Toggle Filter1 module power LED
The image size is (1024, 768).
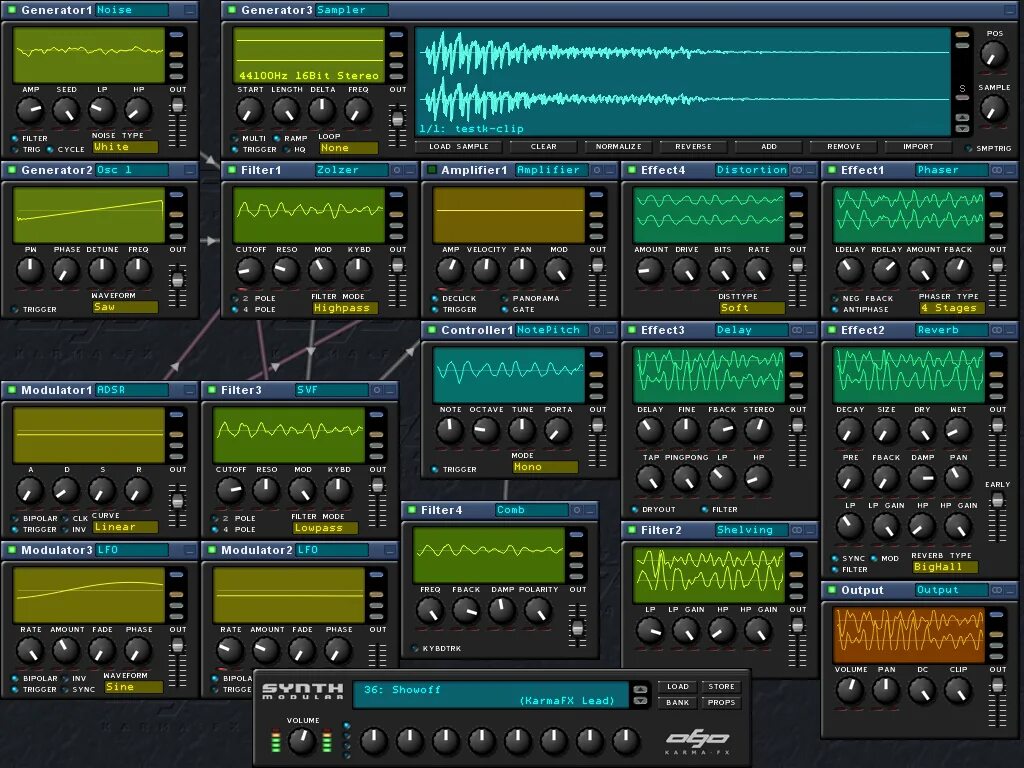[231, 170]
